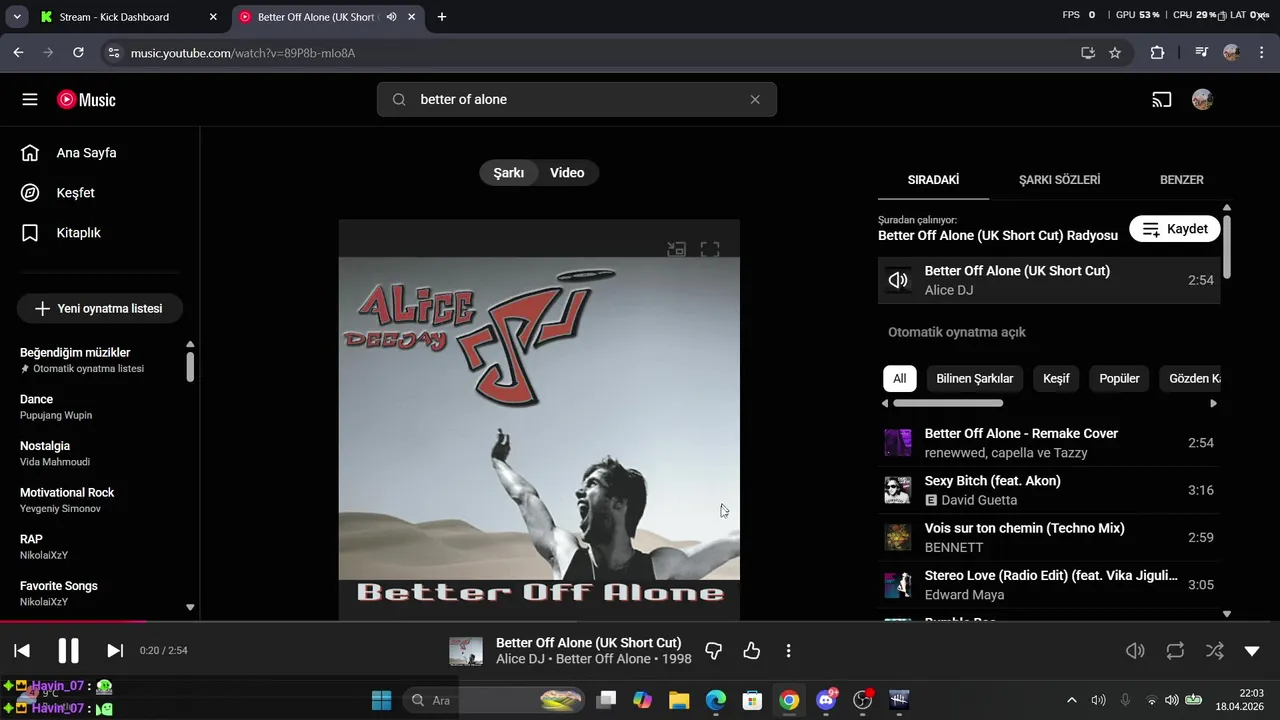
Task: Play Stereo Love (Radio Edit)
Action: [1049, 584]
